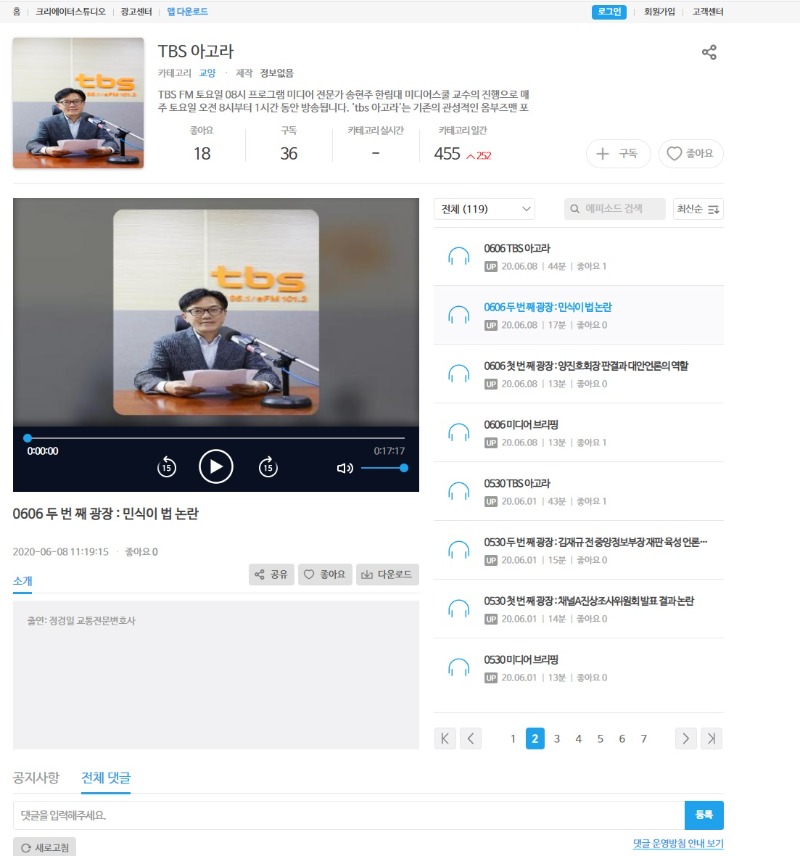This screenshot has height=856, width=800.
Task: Open episode 0530 미디어 브리핑 title
Action: (521, 659)
